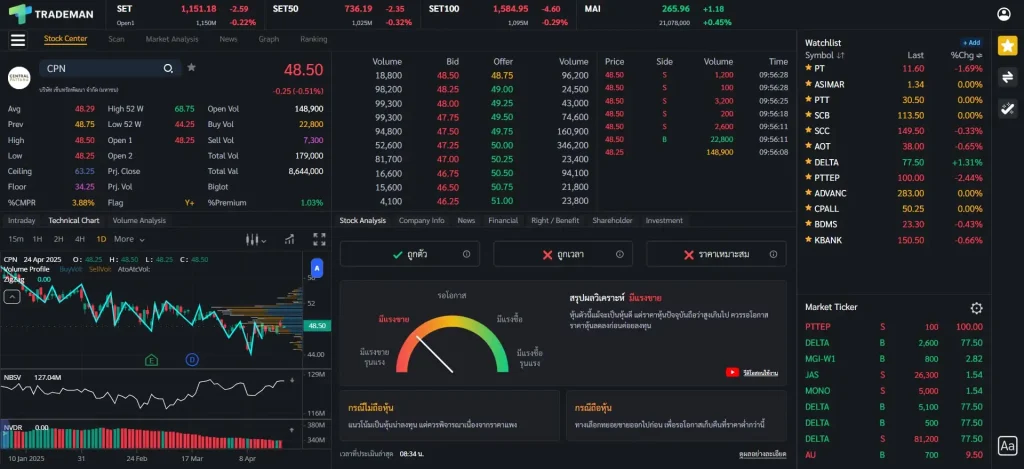Click the + Add watchlist button
This screenshot has width=1024, height=469.
click(971, 42)
